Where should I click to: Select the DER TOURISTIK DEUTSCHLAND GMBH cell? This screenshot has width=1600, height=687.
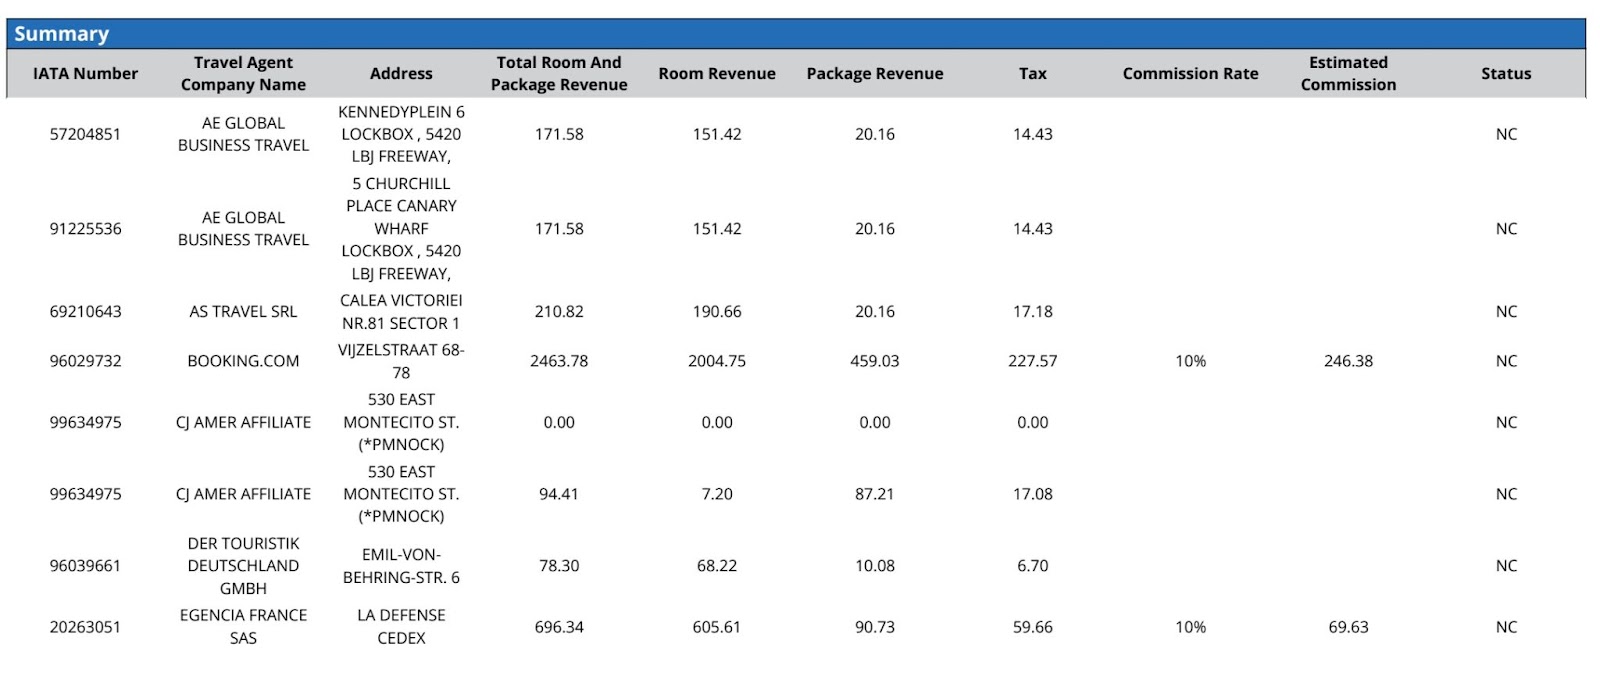243,566
